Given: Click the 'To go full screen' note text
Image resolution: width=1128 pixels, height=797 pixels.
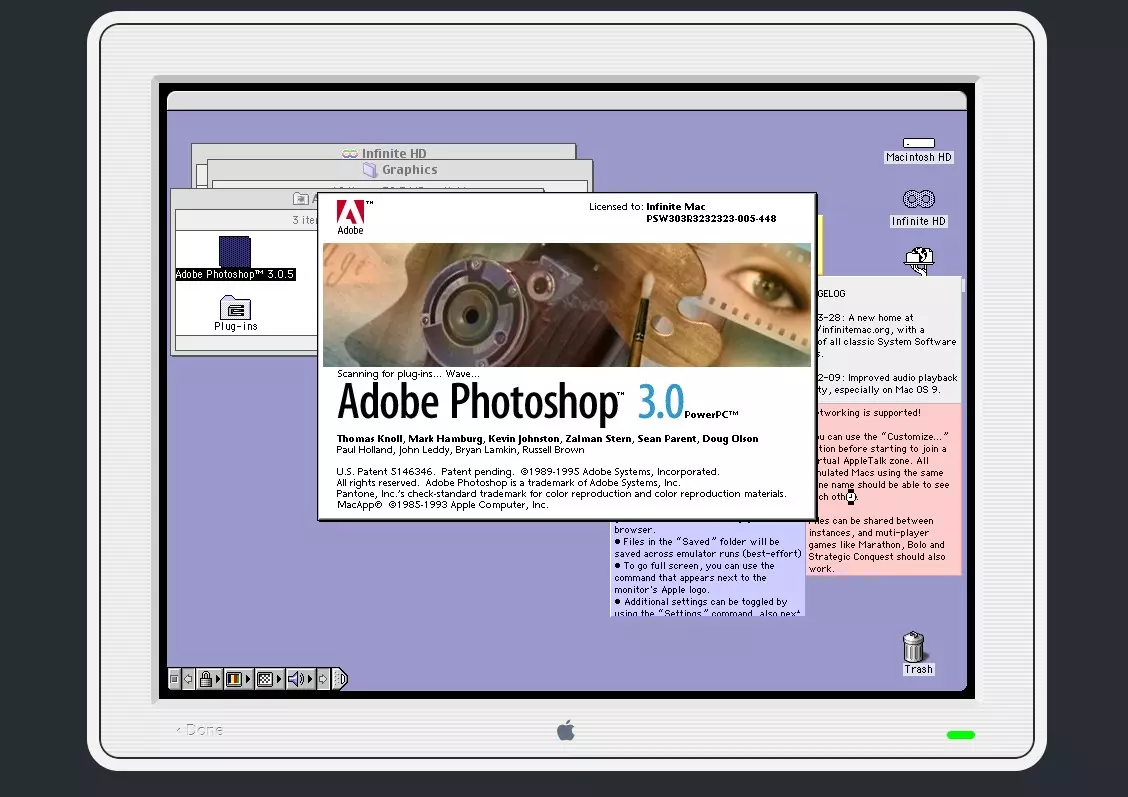Looking at the screenshot, I should click(695, 578).
